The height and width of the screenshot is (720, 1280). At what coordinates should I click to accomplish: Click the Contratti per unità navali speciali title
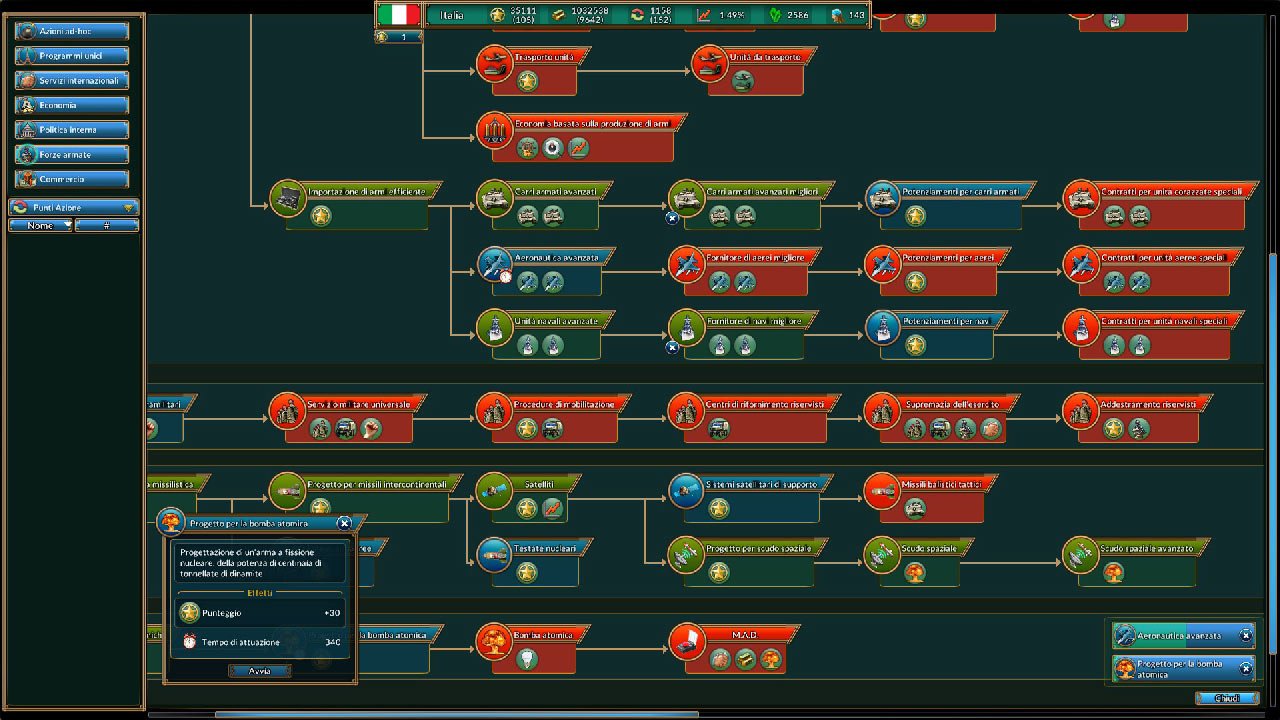[x=1164, y=321]
